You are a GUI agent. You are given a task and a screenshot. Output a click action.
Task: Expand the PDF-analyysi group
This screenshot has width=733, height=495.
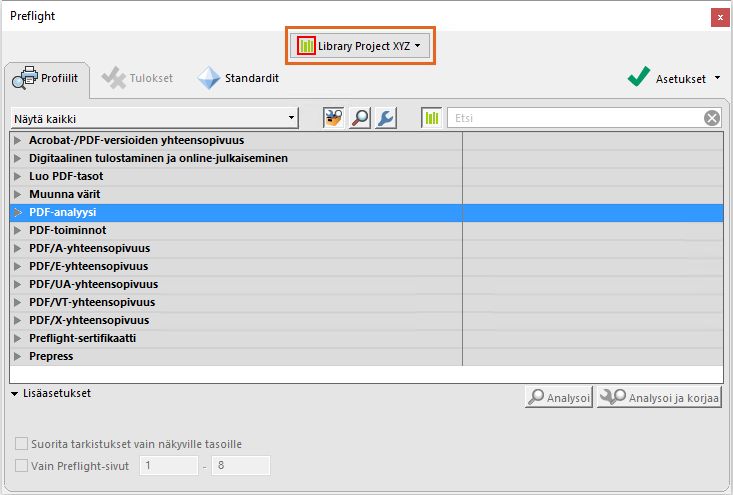[x=18, y=212]
